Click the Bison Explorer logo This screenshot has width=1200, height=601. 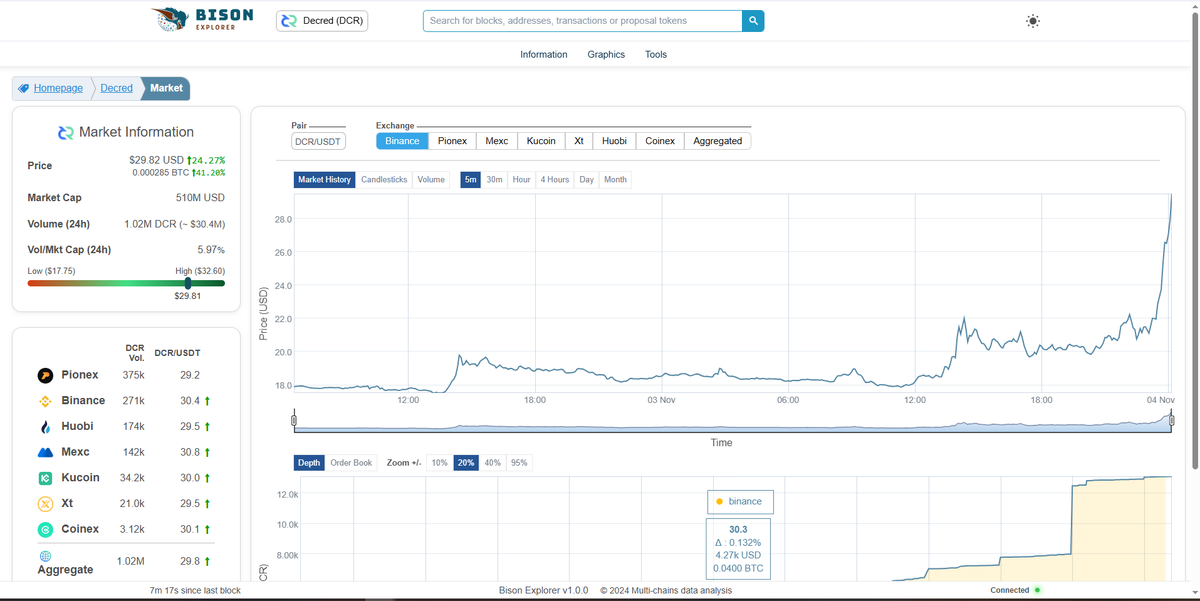(202, 20)
